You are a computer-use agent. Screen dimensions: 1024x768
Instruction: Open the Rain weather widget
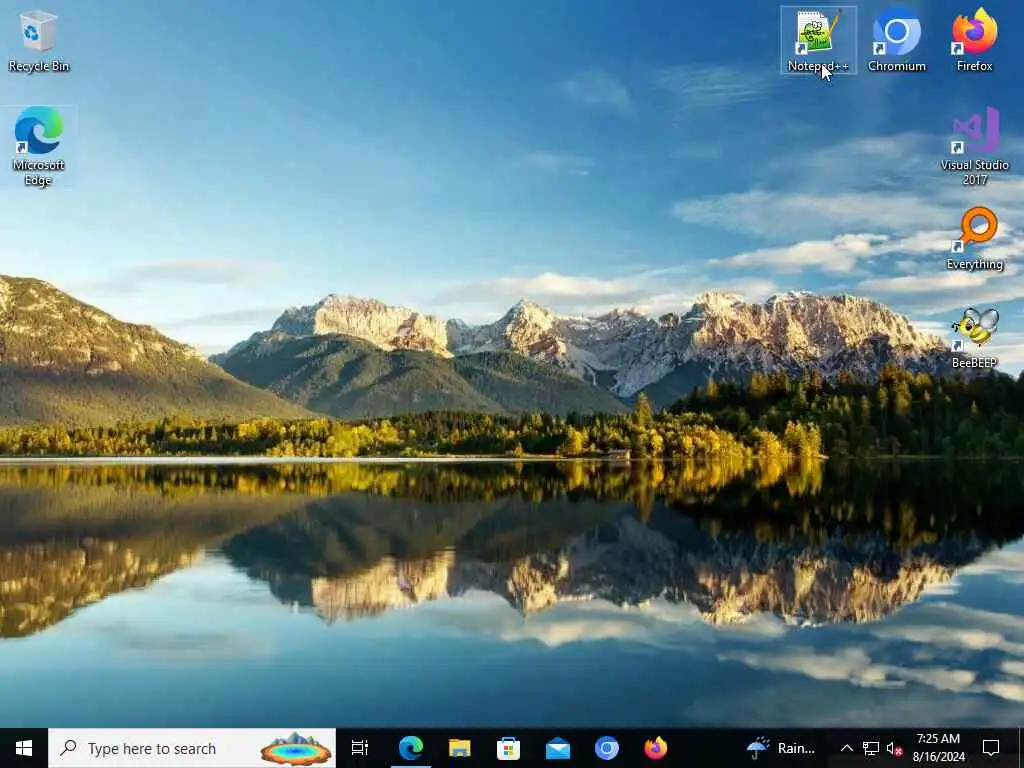(x=781, y=748)
